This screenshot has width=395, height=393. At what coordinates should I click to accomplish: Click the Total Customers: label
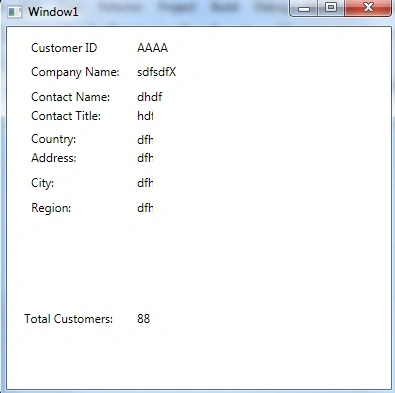69,319
